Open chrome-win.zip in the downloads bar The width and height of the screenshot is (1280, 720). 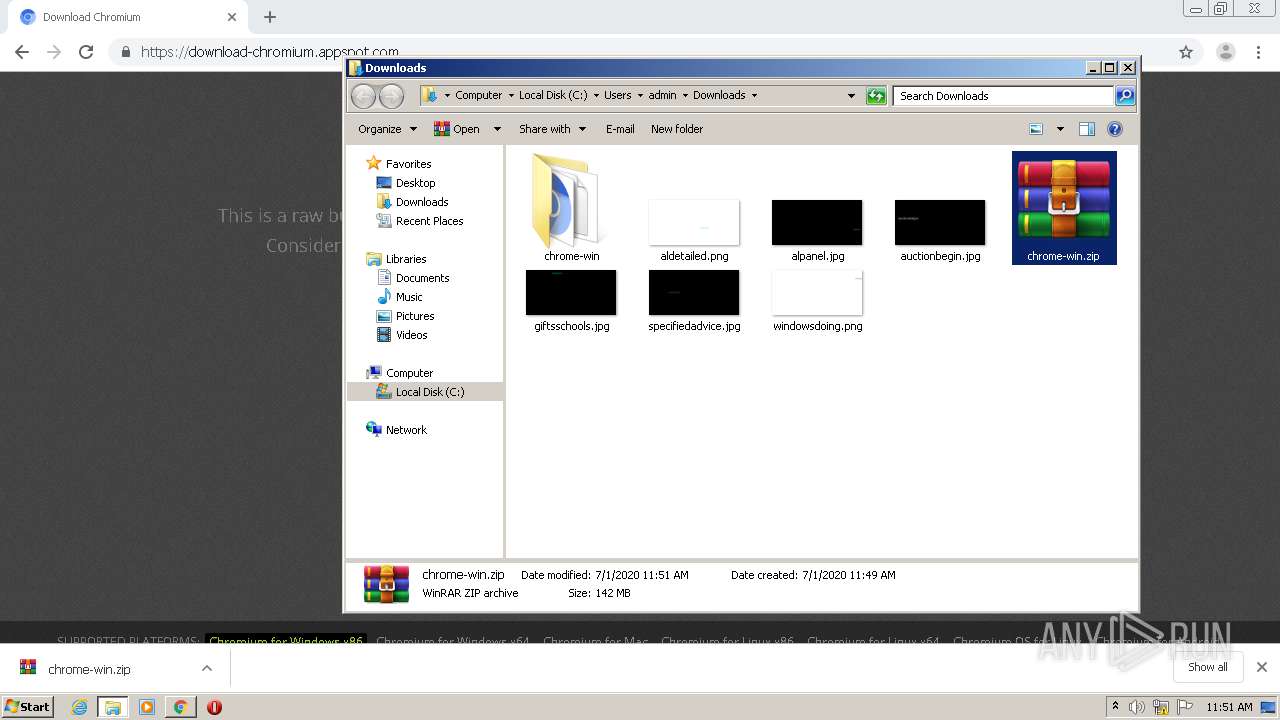89,669
